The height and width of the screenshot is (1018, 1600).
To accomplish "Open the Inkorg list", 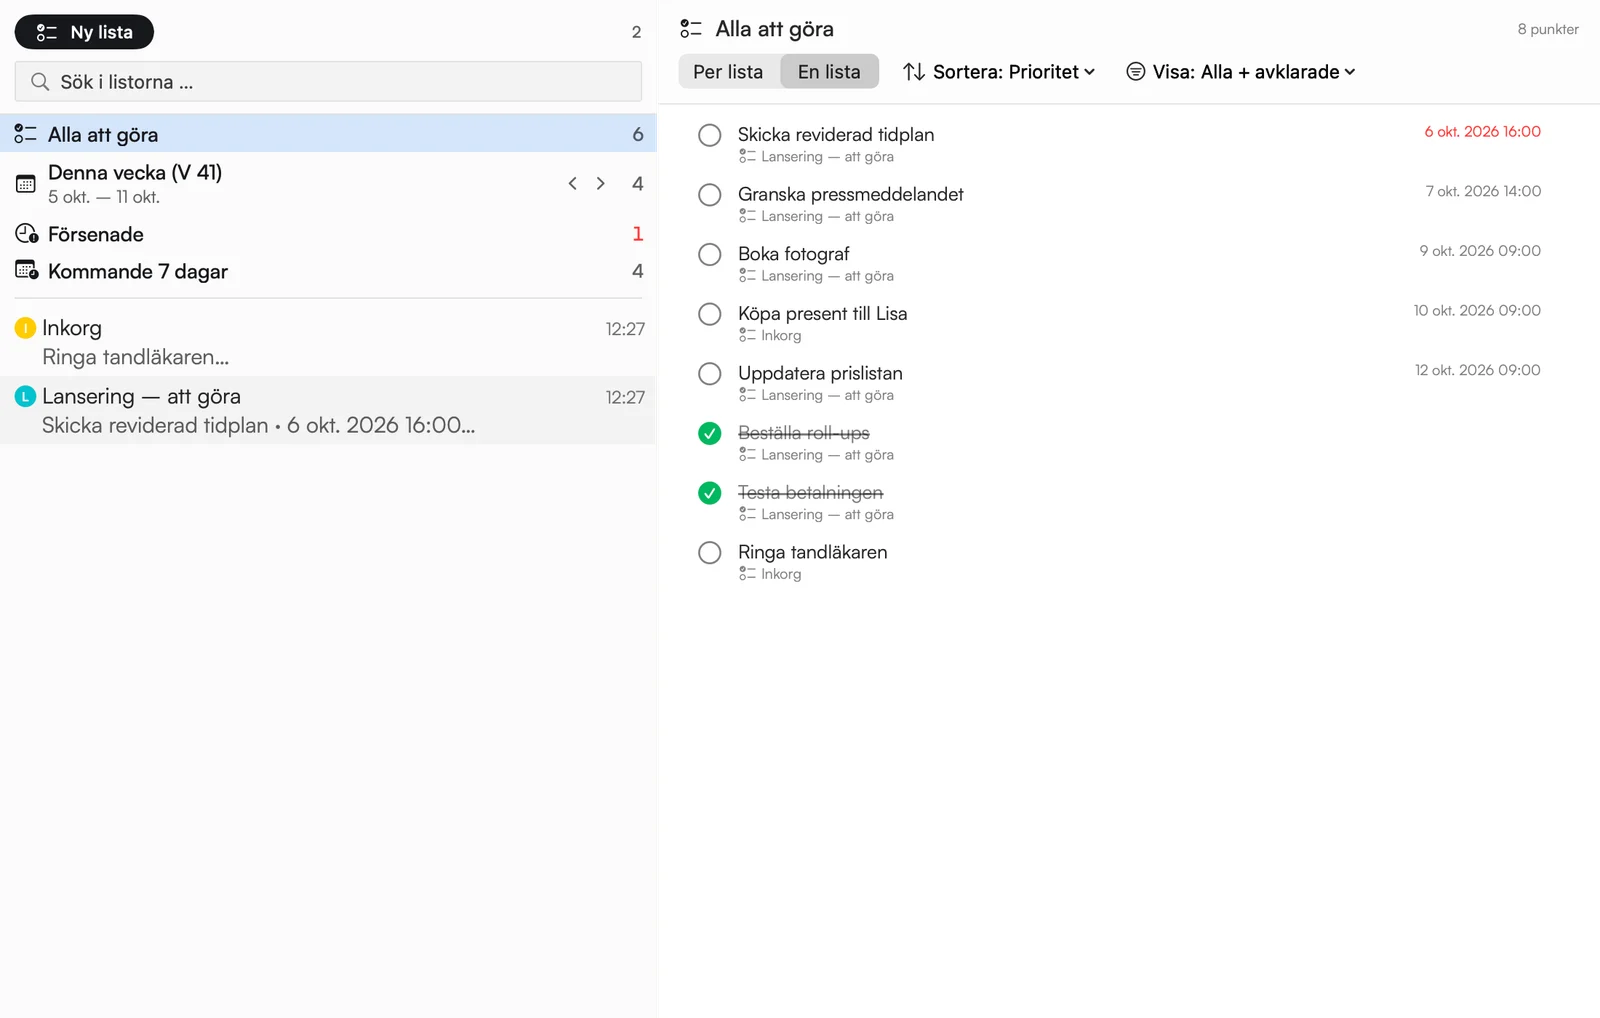I will coord(328,342).
